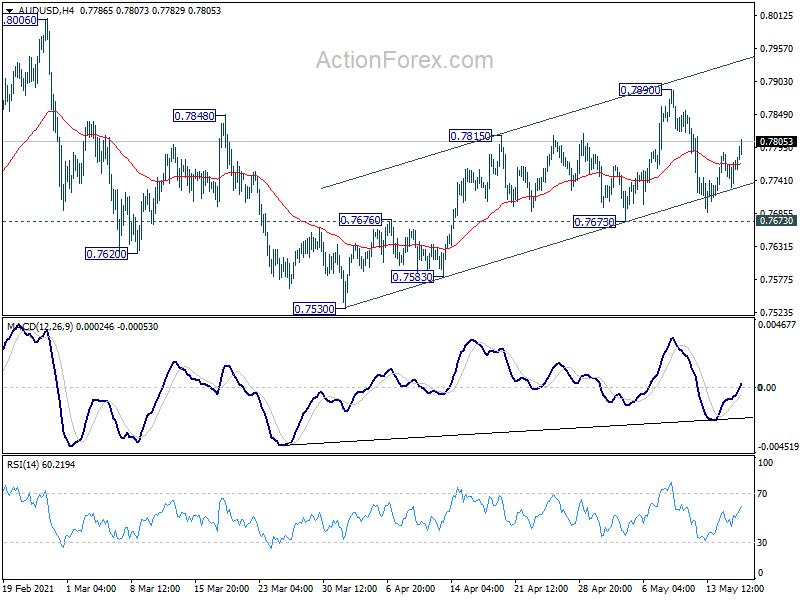Screen dimensions: 800x600
Task: Click the 14 Apr 04:00 time label
Action: pos(477,589)
